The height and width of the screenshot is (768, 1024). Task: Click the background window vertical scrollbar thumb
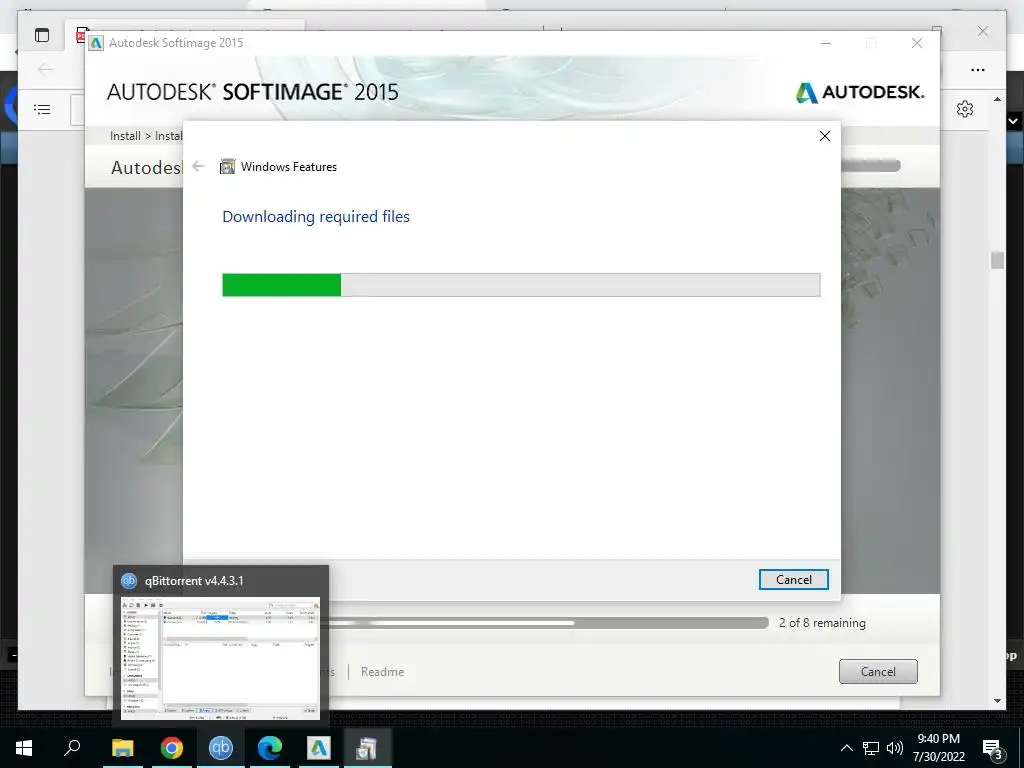[997, 260]
